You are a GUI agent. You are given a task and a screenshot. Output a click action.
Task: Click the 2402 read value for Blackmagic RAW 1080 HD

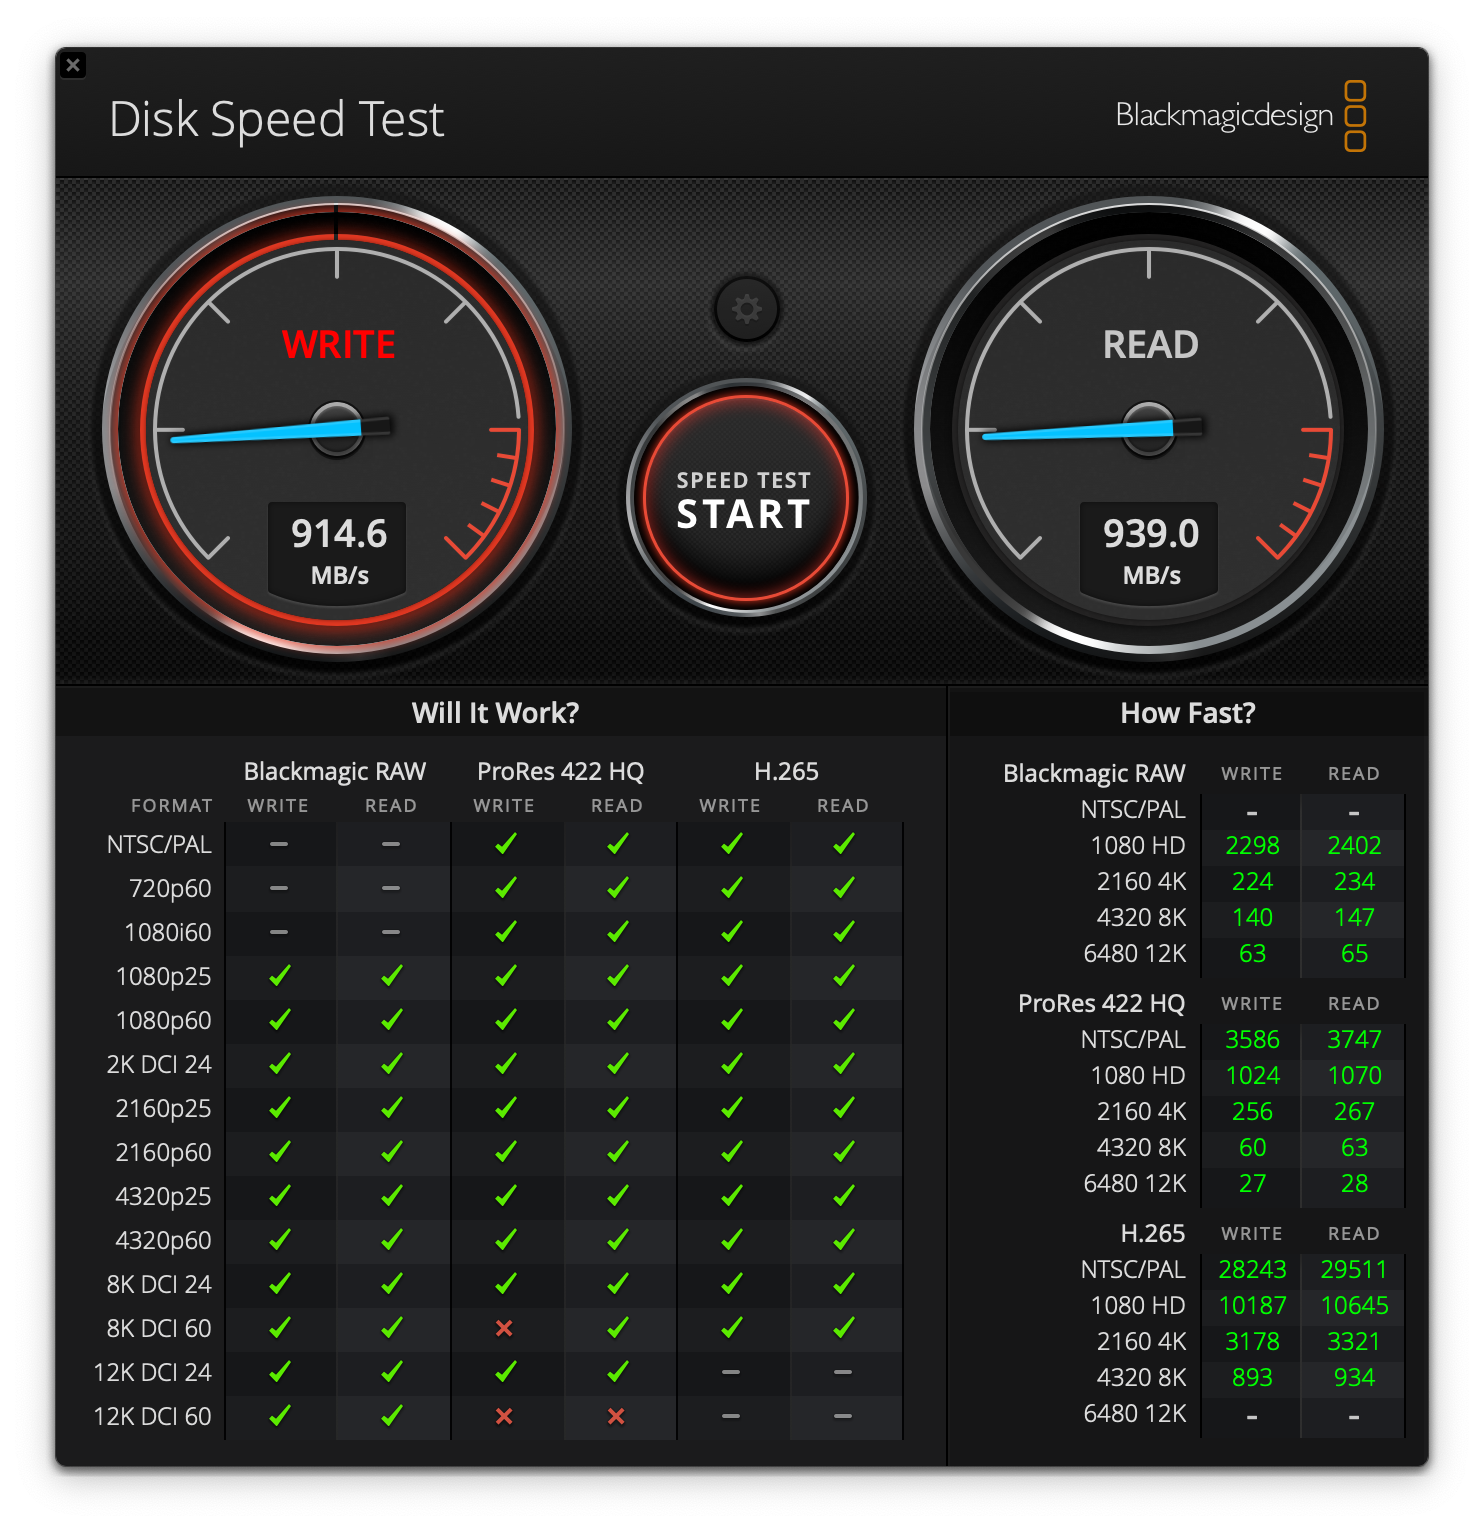coord(1354,846)
